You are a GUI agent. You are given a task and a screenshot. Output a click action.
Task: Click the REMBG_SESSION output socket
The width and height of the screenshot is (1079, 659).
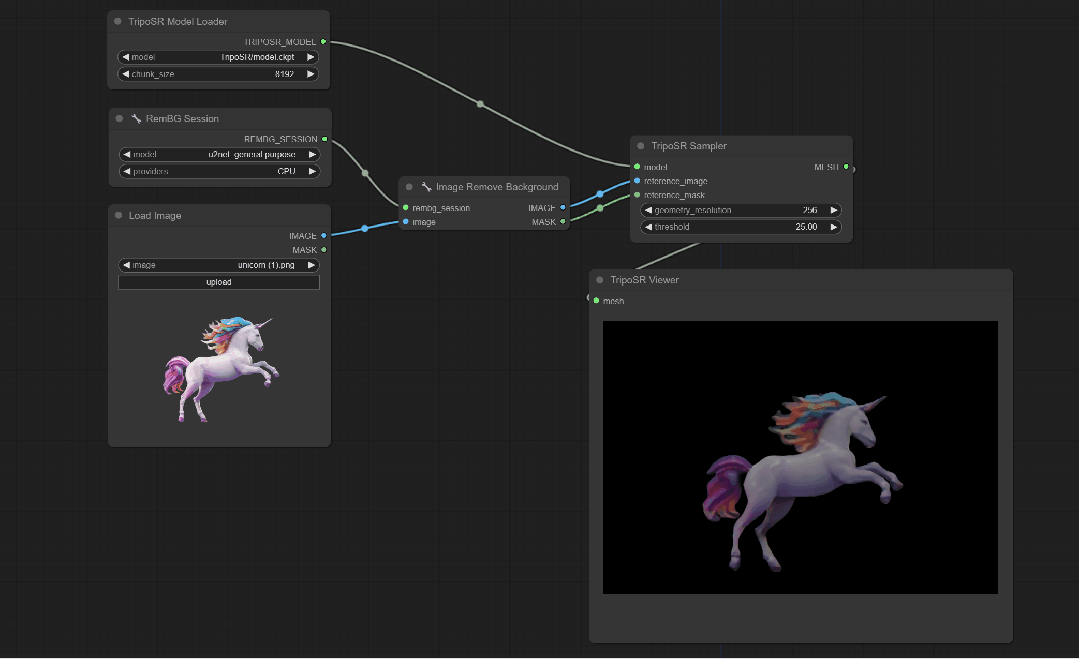(x=325, y=139)
